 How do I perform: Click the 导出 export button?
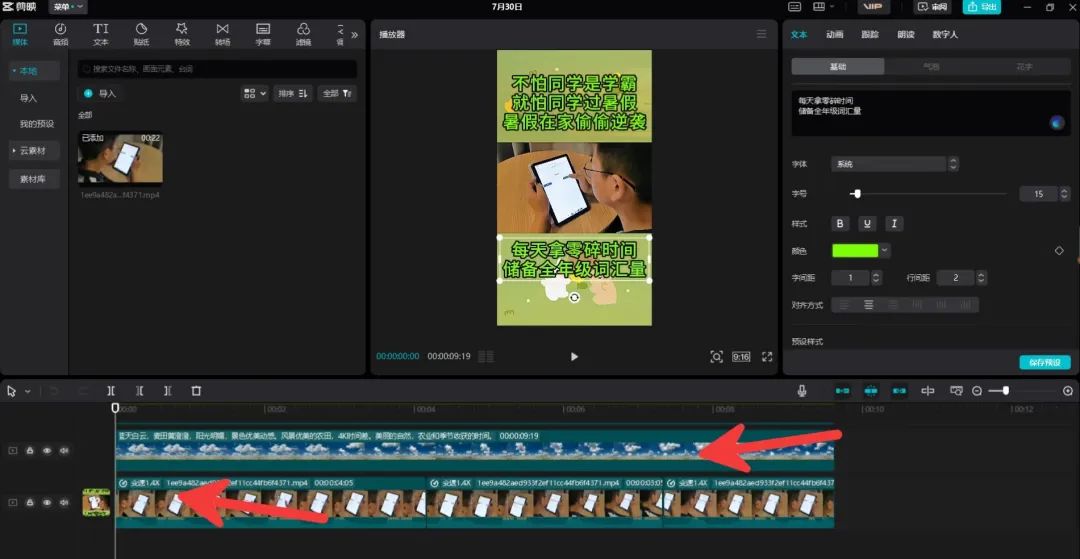[x=981, y=7]
